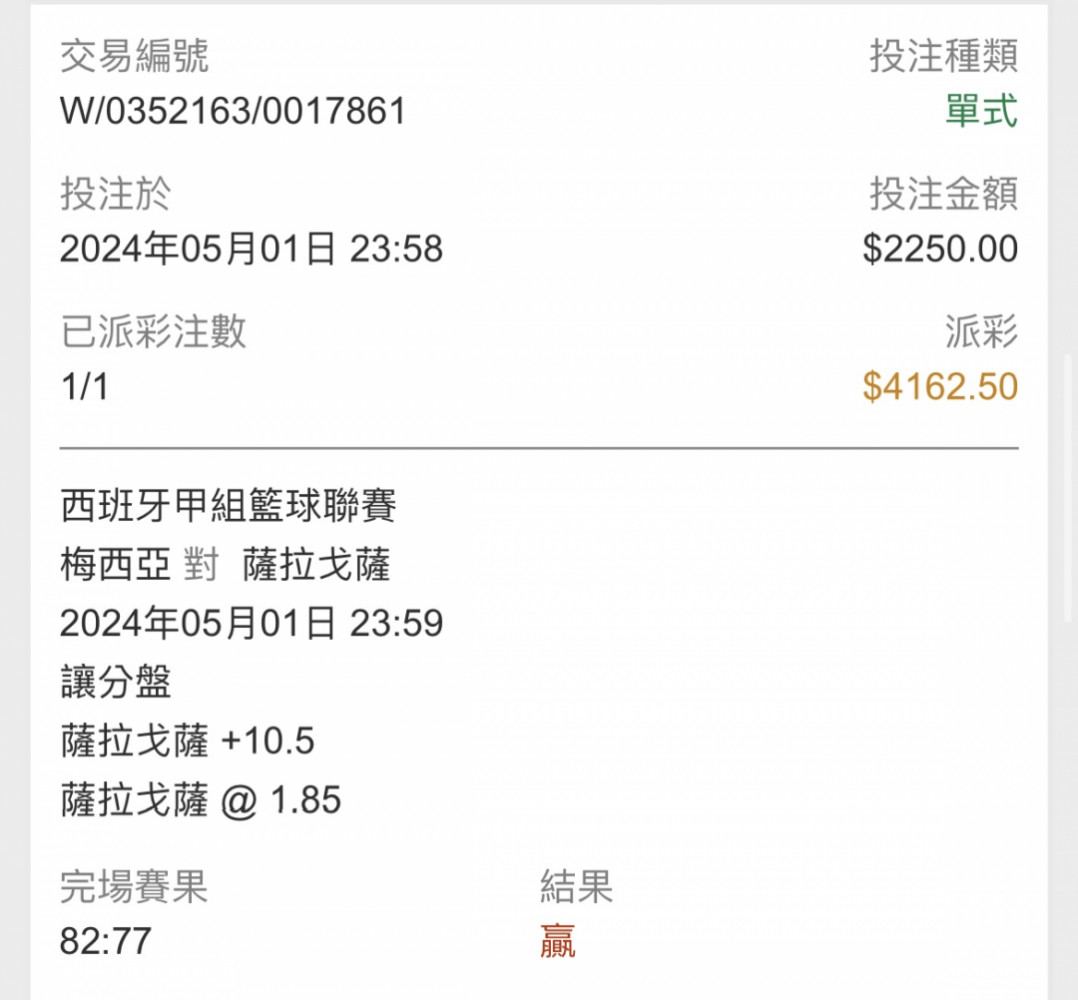Screen dimensions: 1078x1000
Task: Select the bet amount $2250.00
Action: (x=940, y=249)
